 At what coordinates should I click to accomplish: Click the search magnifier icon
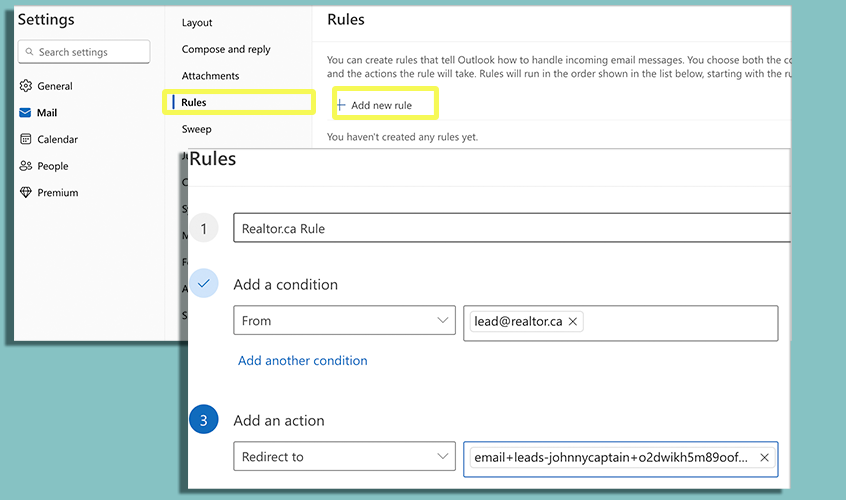[30, 52]
